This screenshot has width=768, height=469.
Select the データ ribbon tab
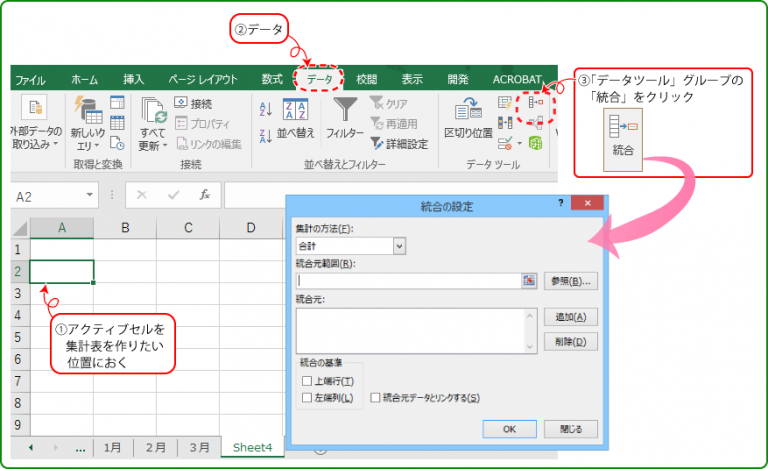click(319, 79)
